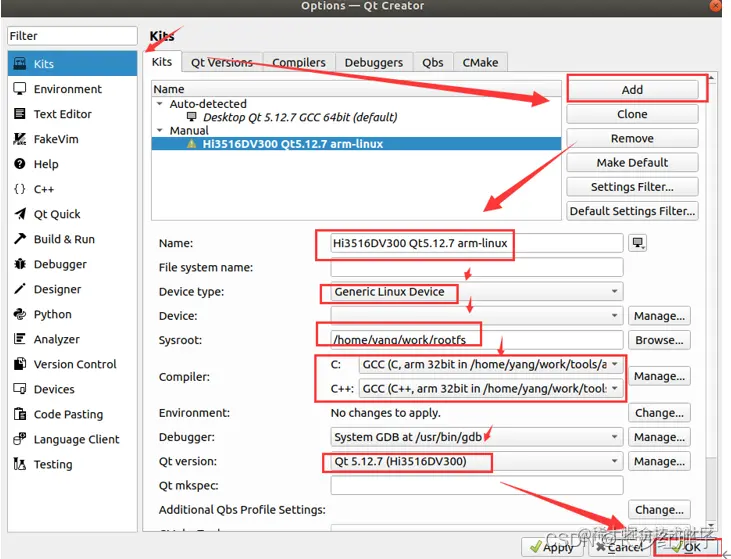This screenshot has width=731, height=559.
Task: Open the empty Device dropdown
Action: 476,316
